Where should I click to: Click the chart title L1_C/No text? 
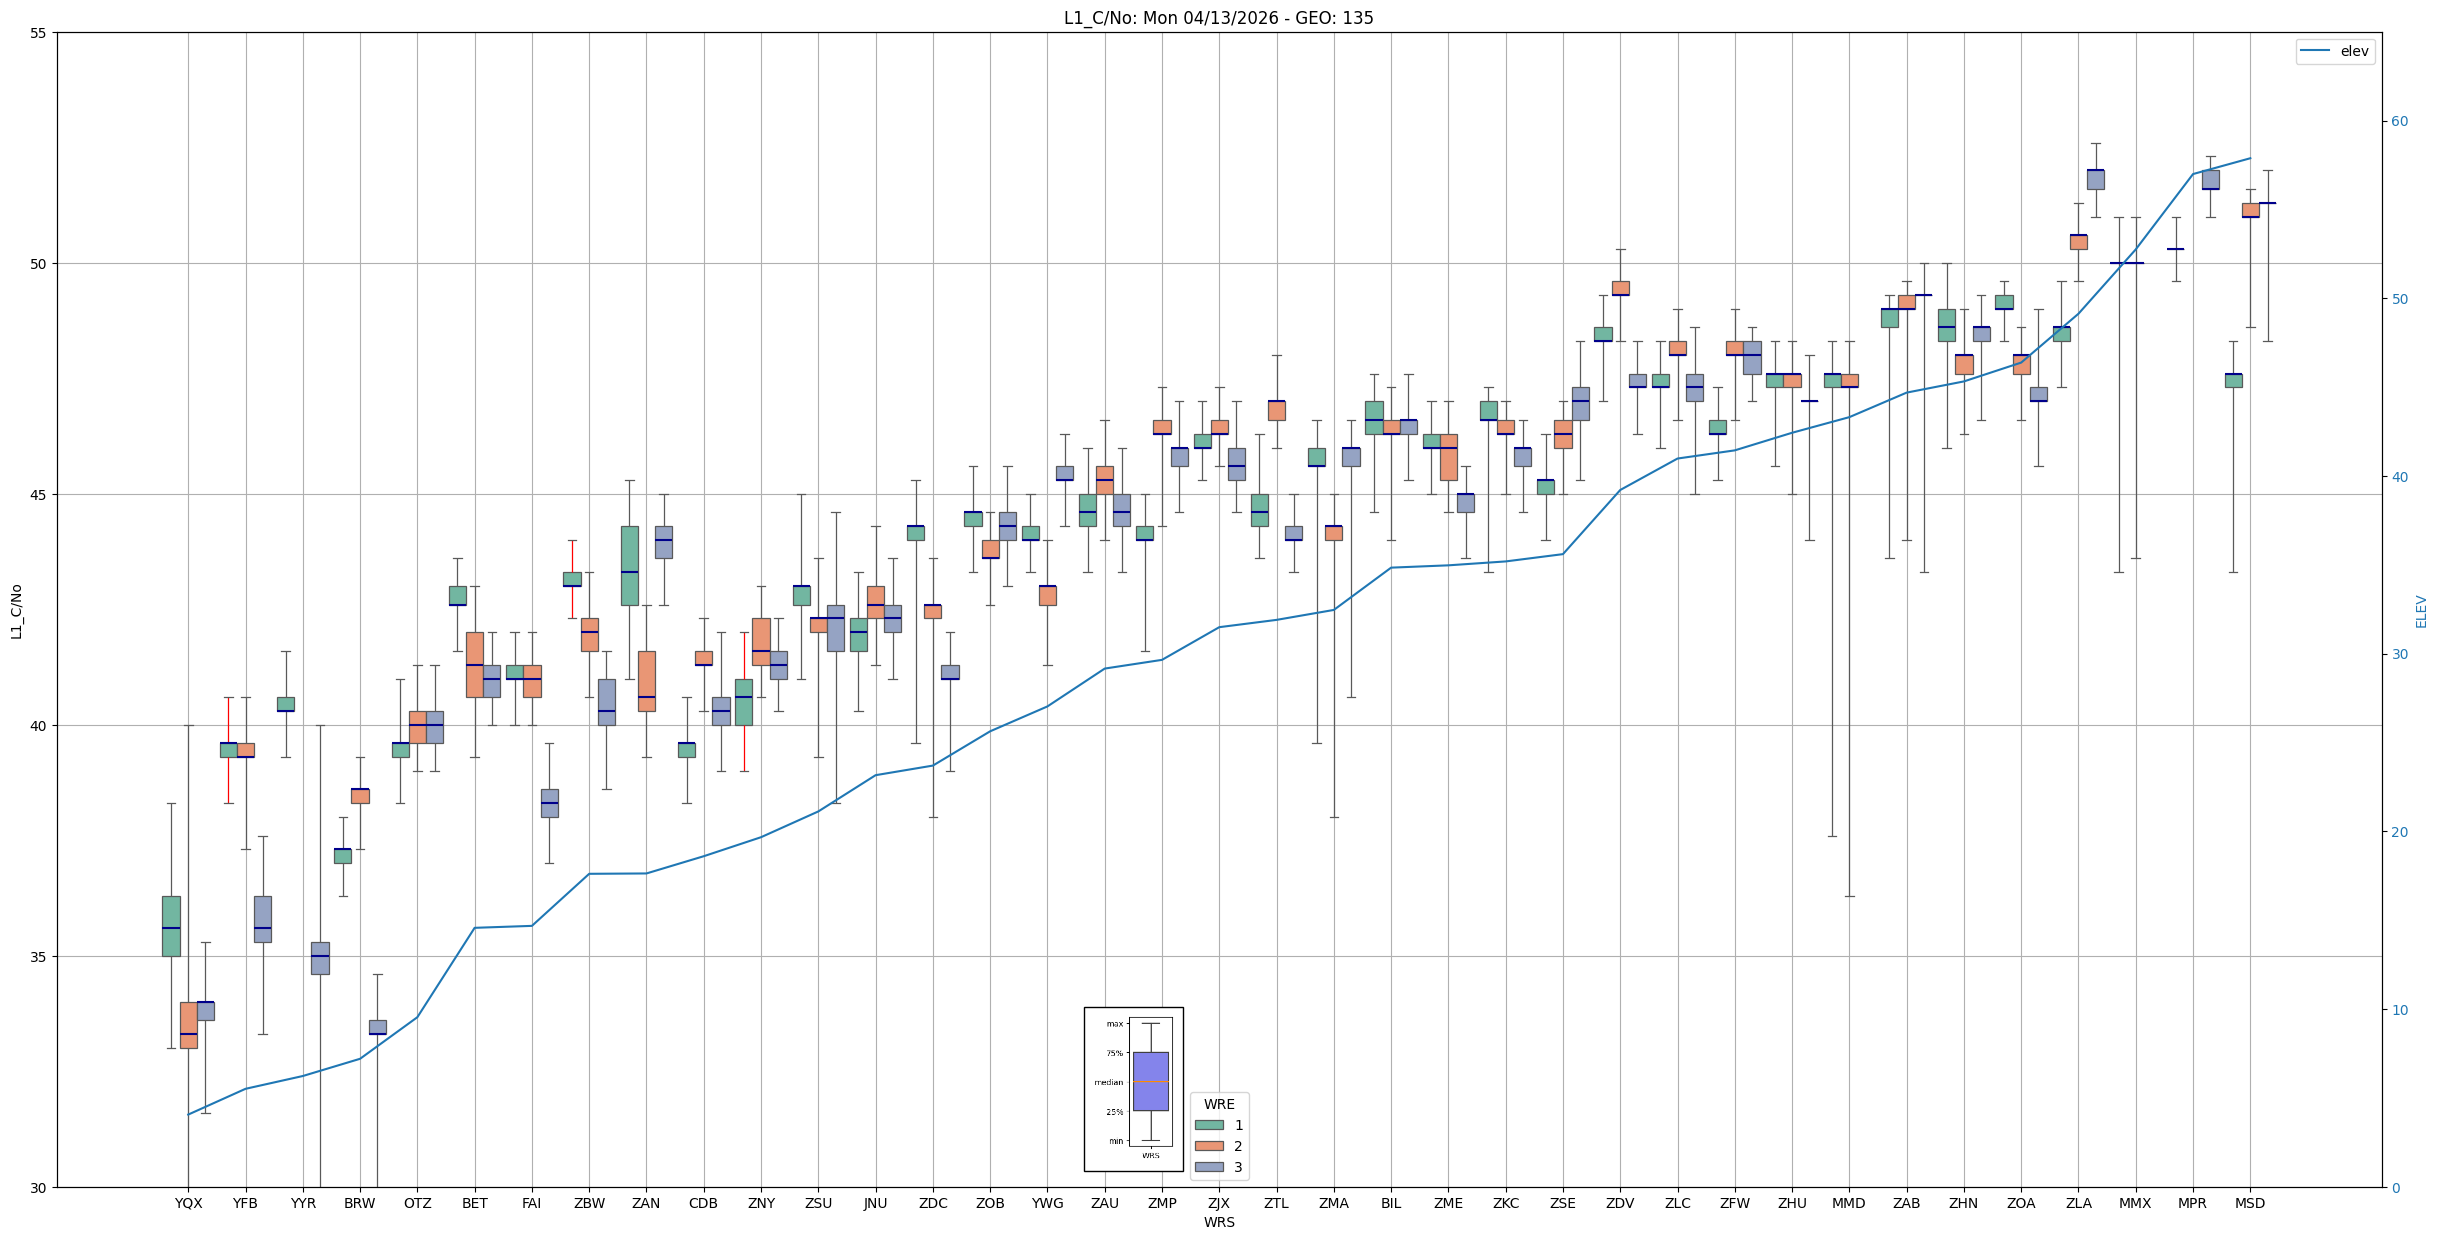tap(1218, 18)
